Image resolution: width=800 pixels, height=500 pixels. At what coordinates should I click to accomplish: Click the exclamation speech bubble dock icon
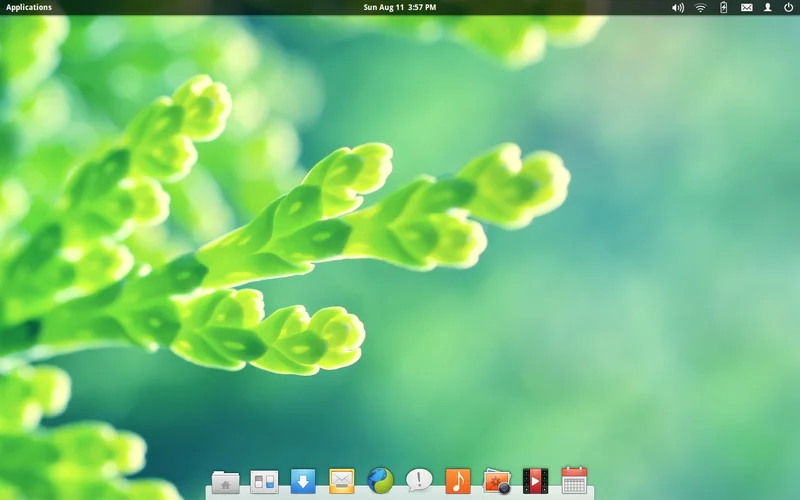[419, 481]
